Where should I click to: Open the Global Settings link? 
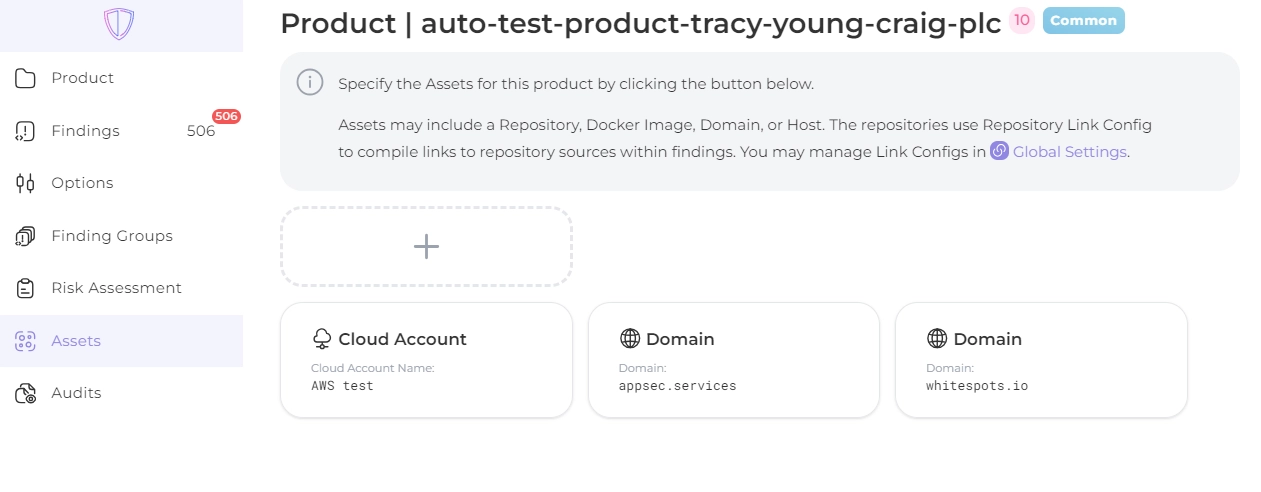(x=1069, y=152)
